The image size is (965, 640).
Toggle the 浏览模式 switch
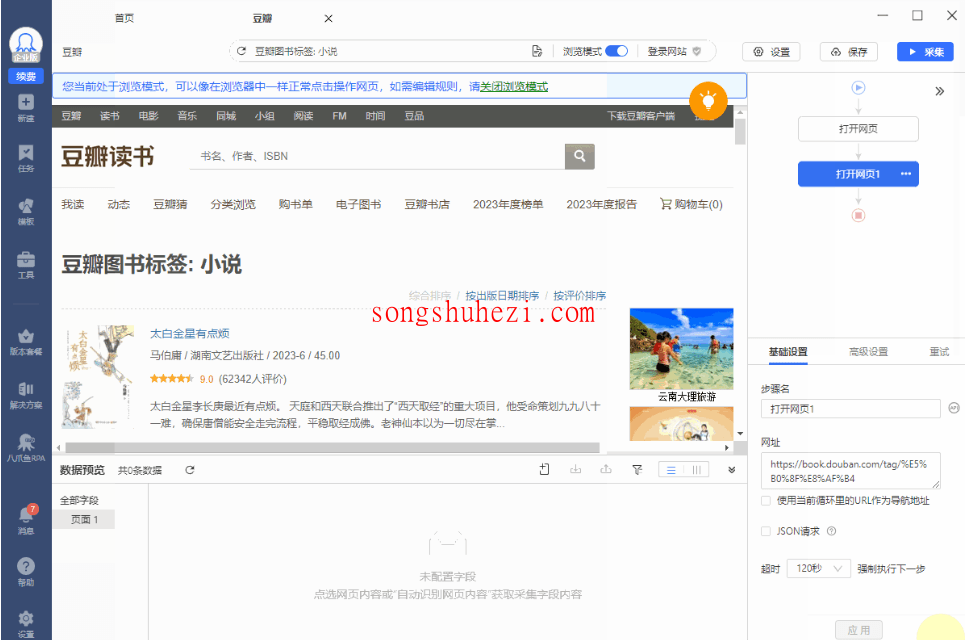[617, 51]
